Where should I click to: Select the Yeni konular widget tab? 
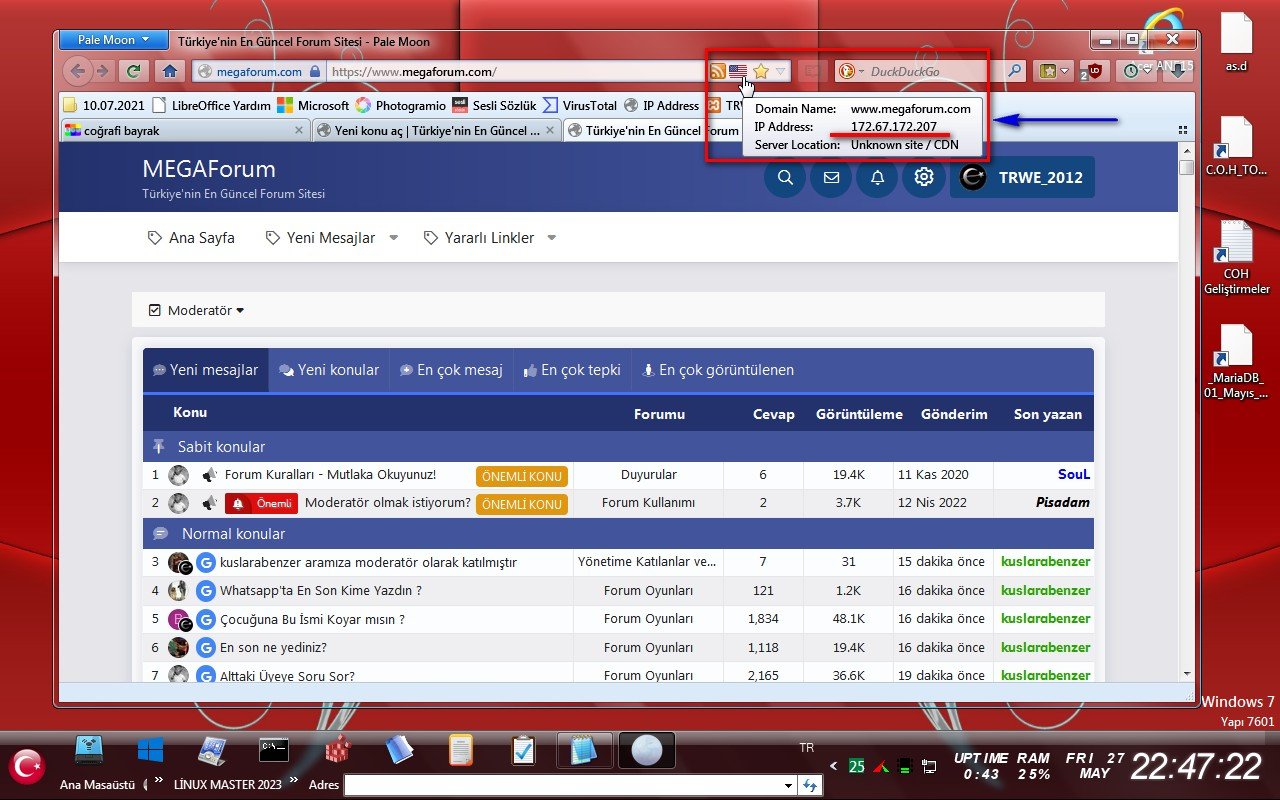[328, 370]
